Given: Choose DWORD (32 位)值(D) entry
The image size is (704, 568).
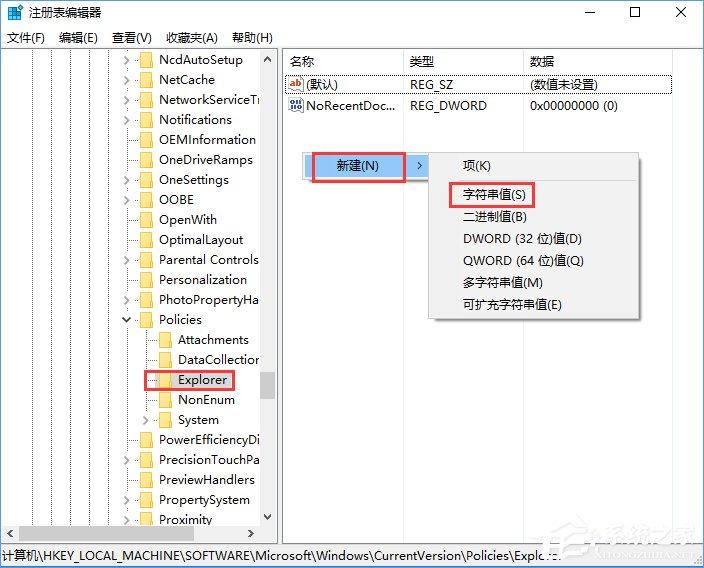Looking at the screenshot, I should [x=522, y=238].
